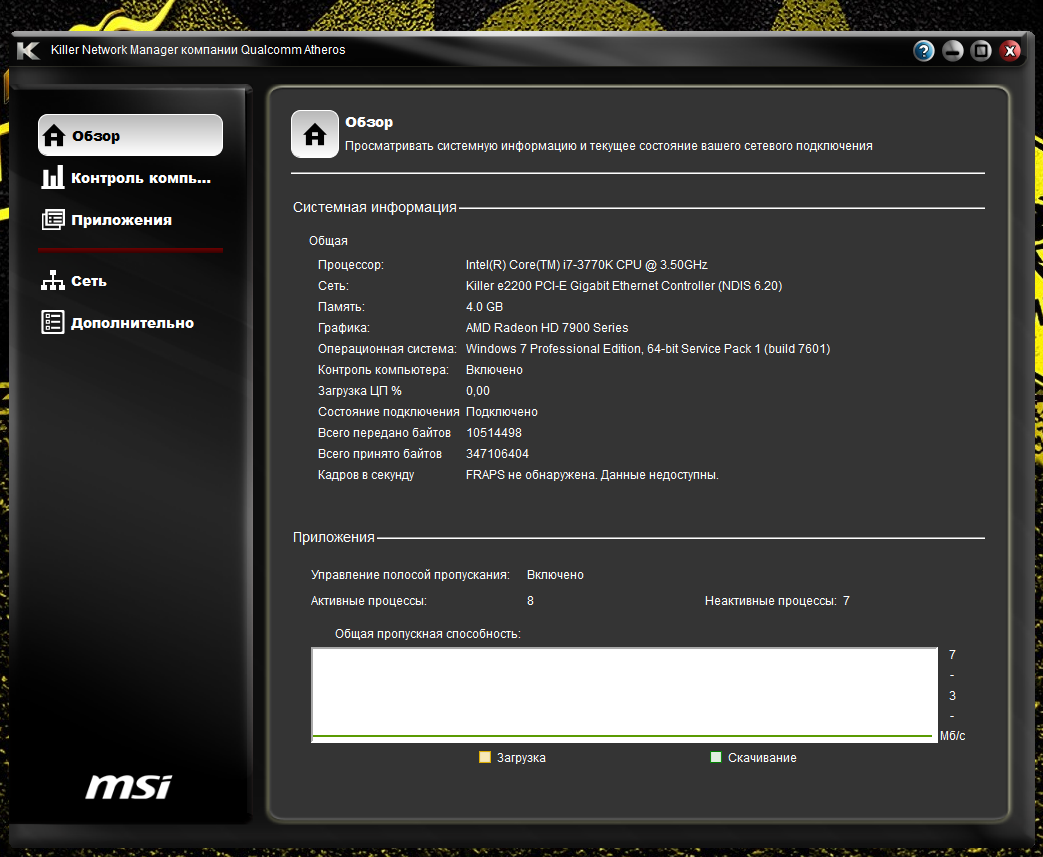1043x857 pixels.
Task: Click the Активные процессы count value
Action: point(530,601)
